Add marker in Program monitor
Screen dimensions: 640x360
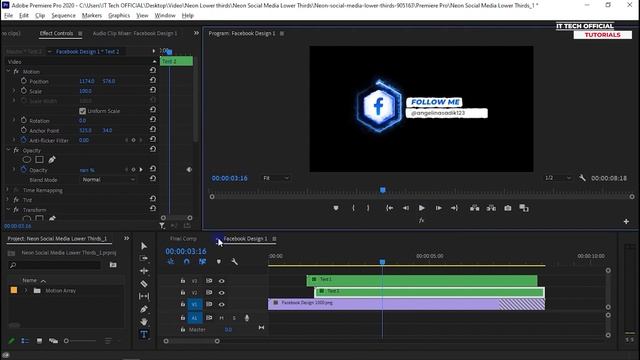pos(336,208)
